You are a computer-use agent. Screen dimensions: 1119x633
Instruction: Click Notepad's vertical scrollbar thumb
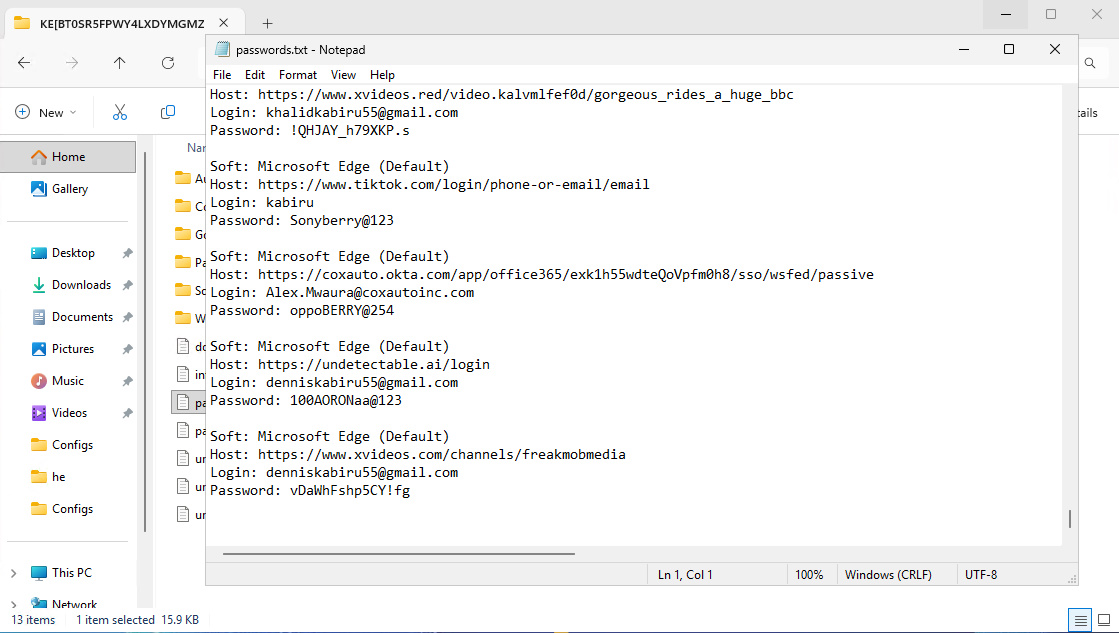(1070, 519)
